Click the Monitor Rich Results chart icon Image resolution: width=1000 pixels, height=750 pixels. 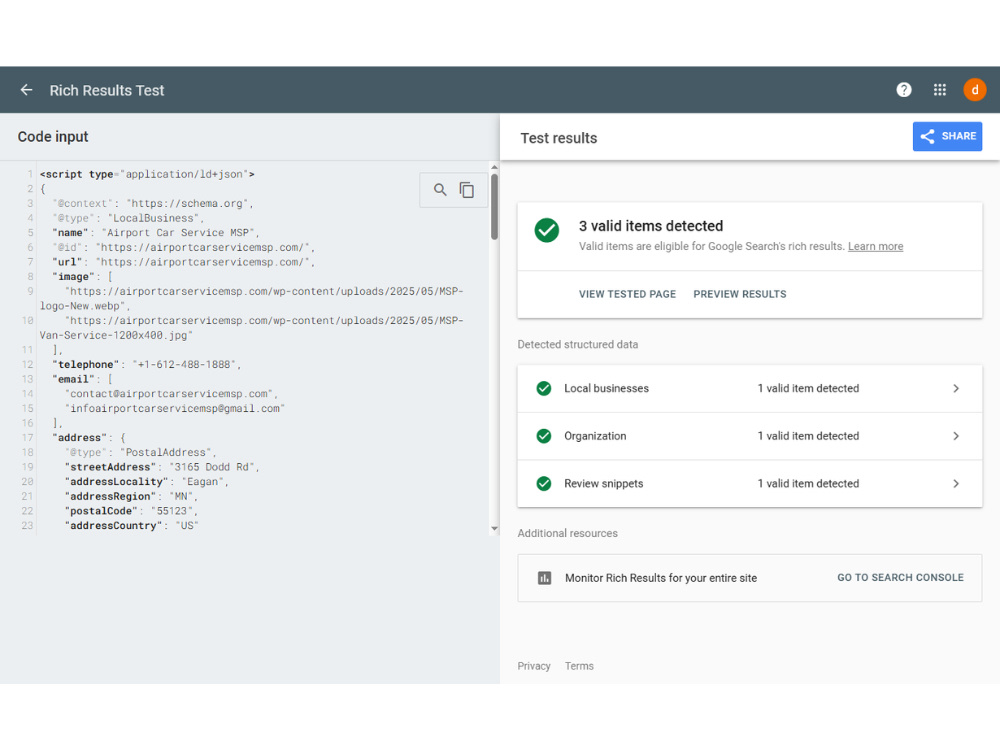point(544,578)
